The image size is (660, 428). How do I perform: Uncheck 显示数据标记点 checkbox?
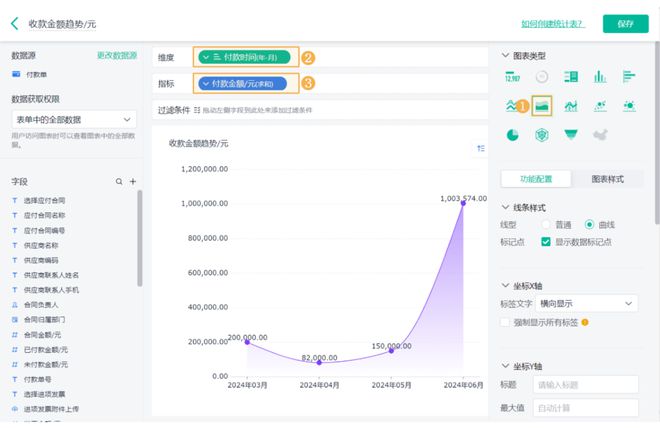[546, 241]
